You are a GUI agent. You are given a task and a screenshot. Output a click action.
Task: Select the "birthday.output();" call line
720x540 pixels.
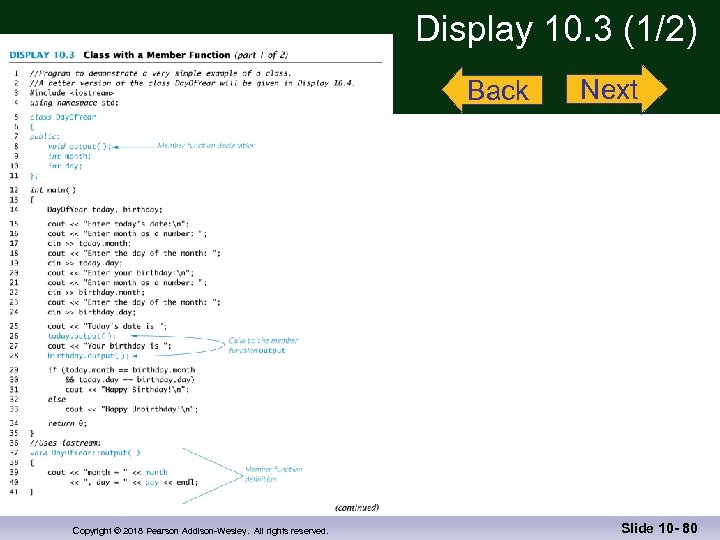click(88, 356)
